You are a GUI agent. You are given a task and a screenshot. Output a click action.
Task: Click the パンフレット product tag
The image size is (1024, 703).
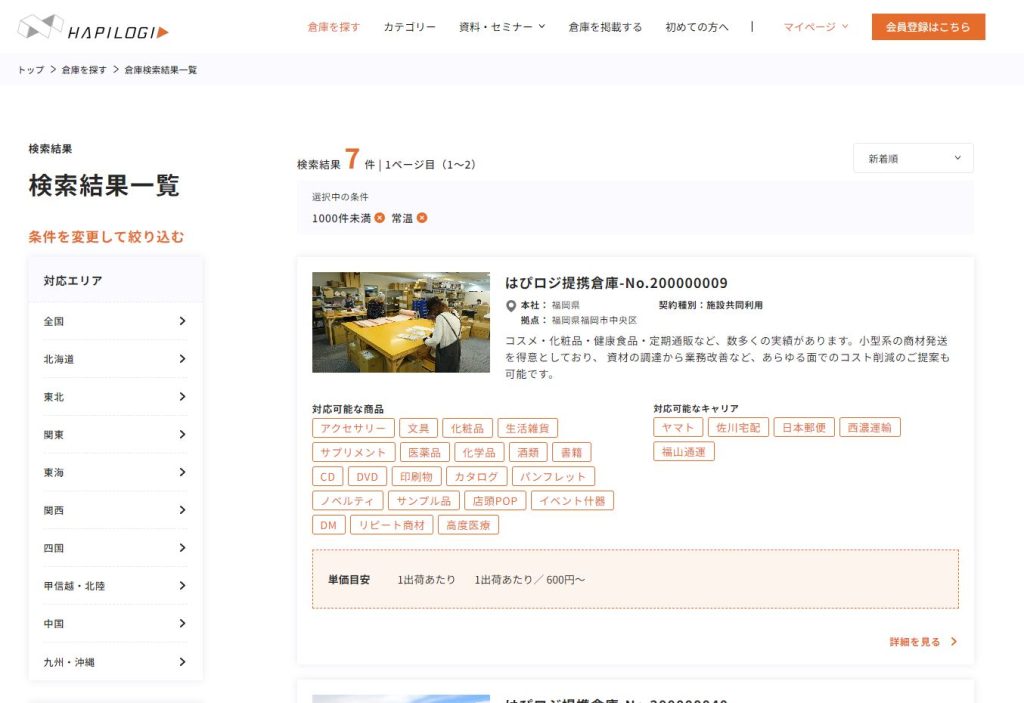[x=553, y=476]
